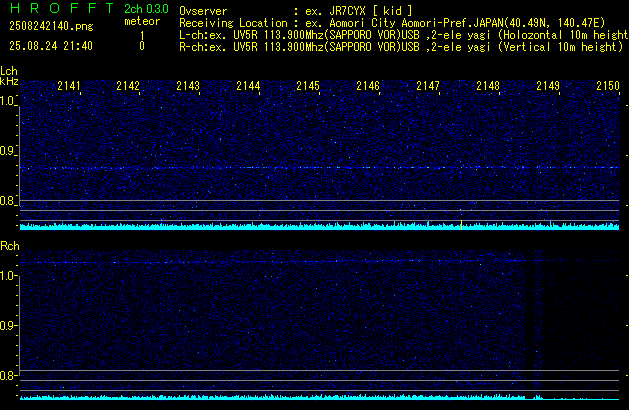The height and width of the screenshot is (410, 629).
Task: Click the Lch 0.9 kHz axis label
Action: (7, 151)
